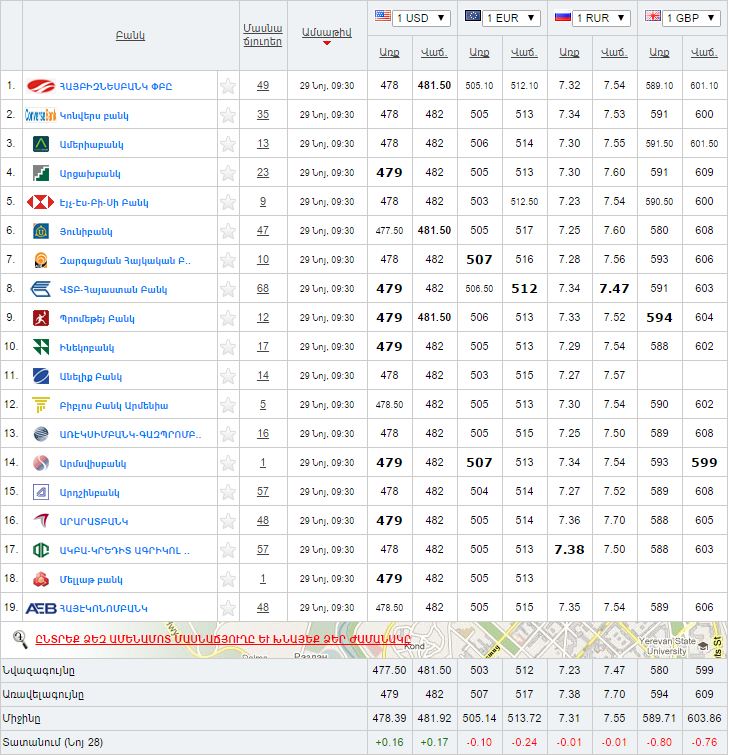Screen dimensions: 729x755
Task: Toggle favorite star for Araratbank row 16
Action: (x=228, y=521)
